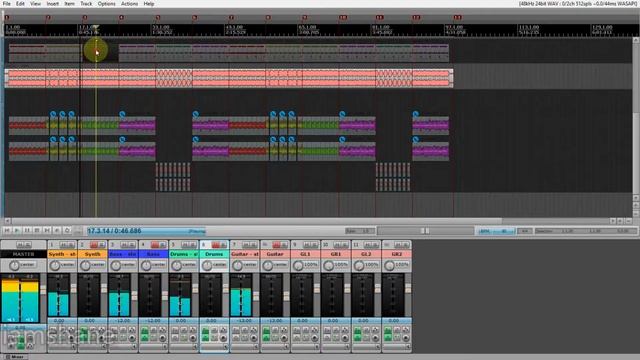Select the GL2 track name label
The height and width of the screenshot is (360, 640).
click(x=366, y=254)
